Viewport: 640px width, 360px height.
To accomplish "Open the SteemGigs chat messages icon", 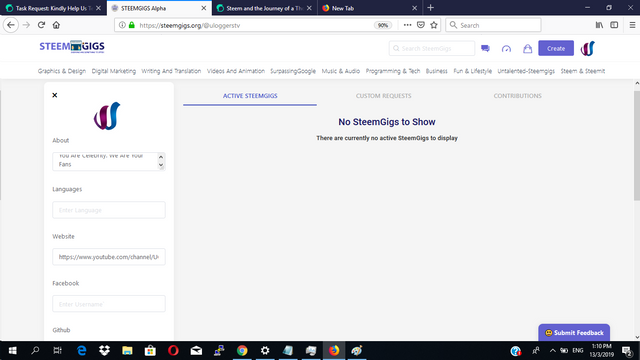I will pos(485,49).
